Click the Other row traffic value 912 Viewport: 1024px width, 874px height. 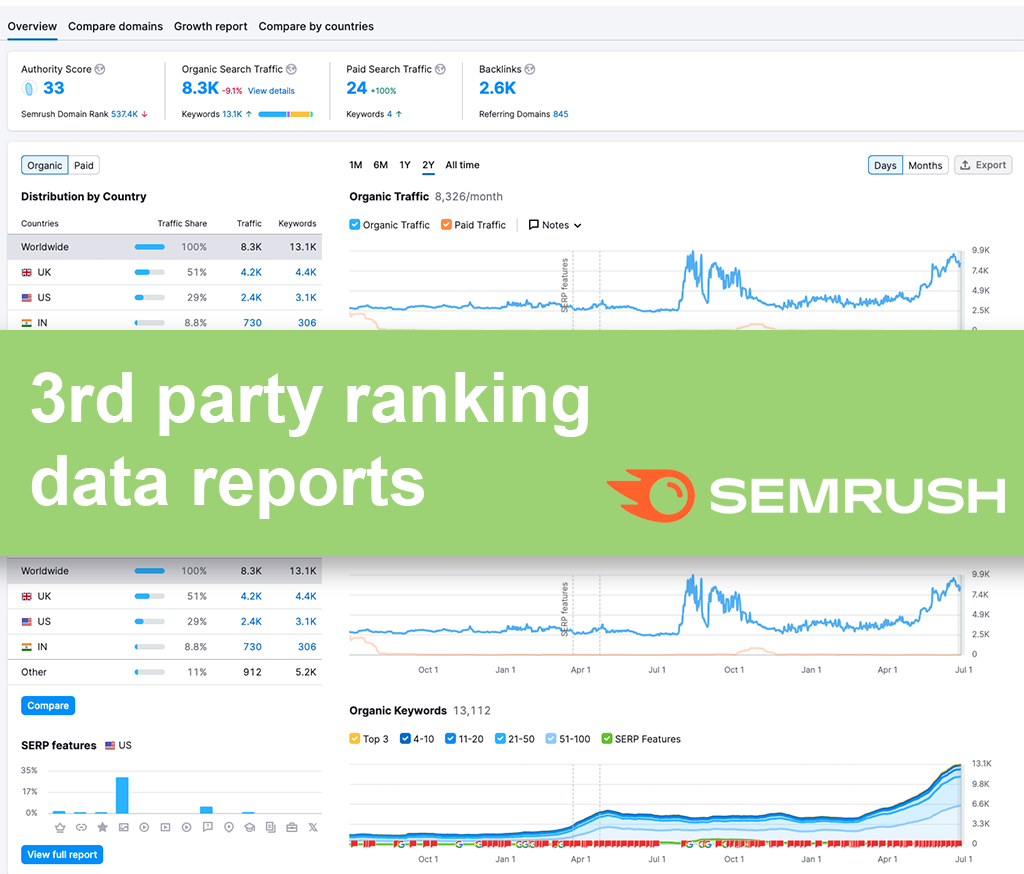pos(252,672)
